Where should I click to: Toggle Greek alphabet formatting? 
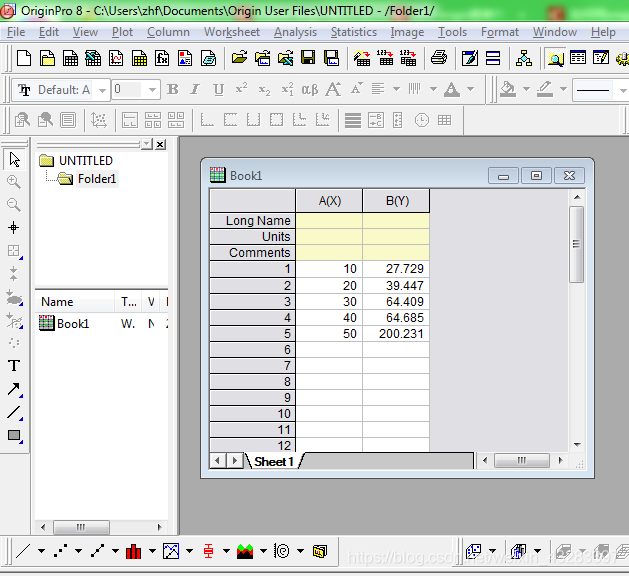click(309, 89)
